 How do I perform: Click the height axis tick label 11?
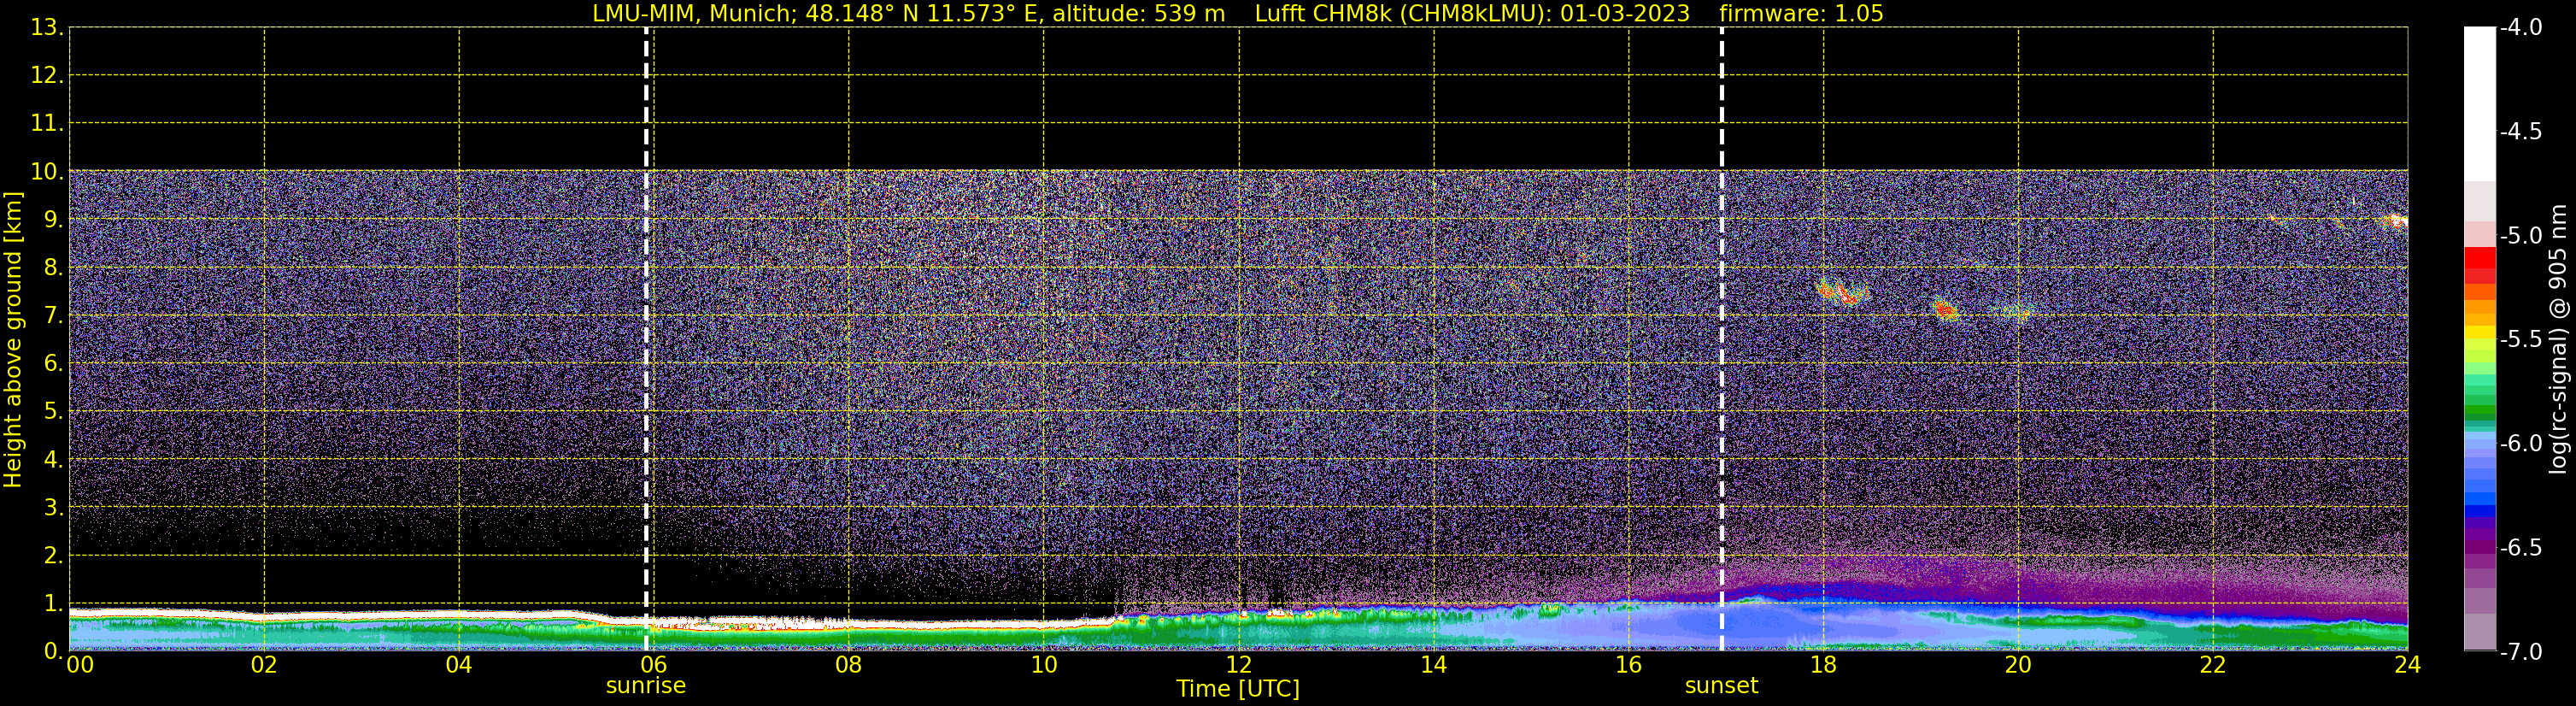[x=47, y=124]
